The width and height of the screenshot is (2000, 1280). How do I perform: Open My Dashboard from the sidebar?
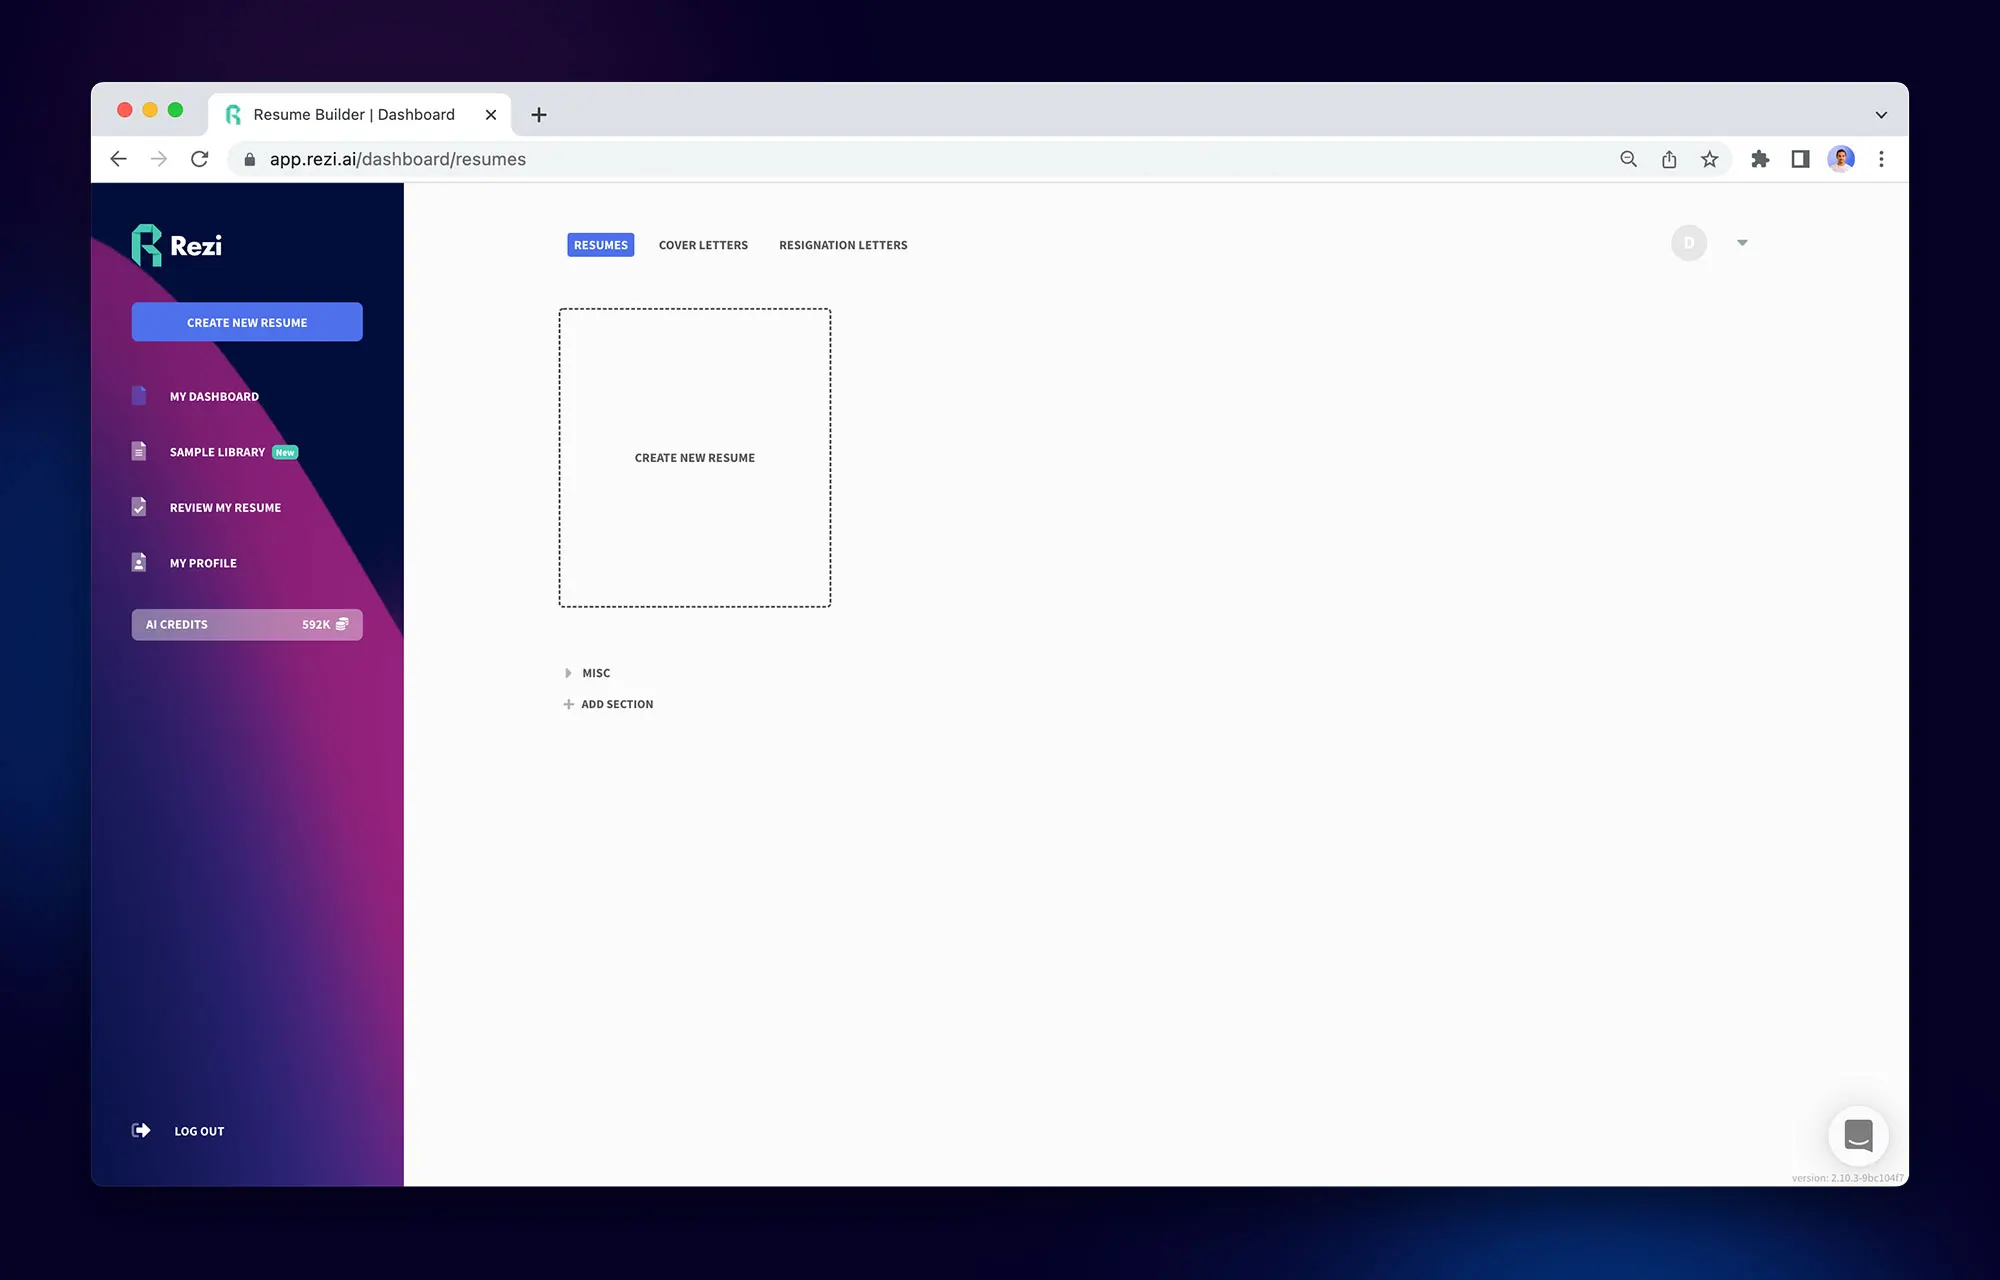(213, 396)
